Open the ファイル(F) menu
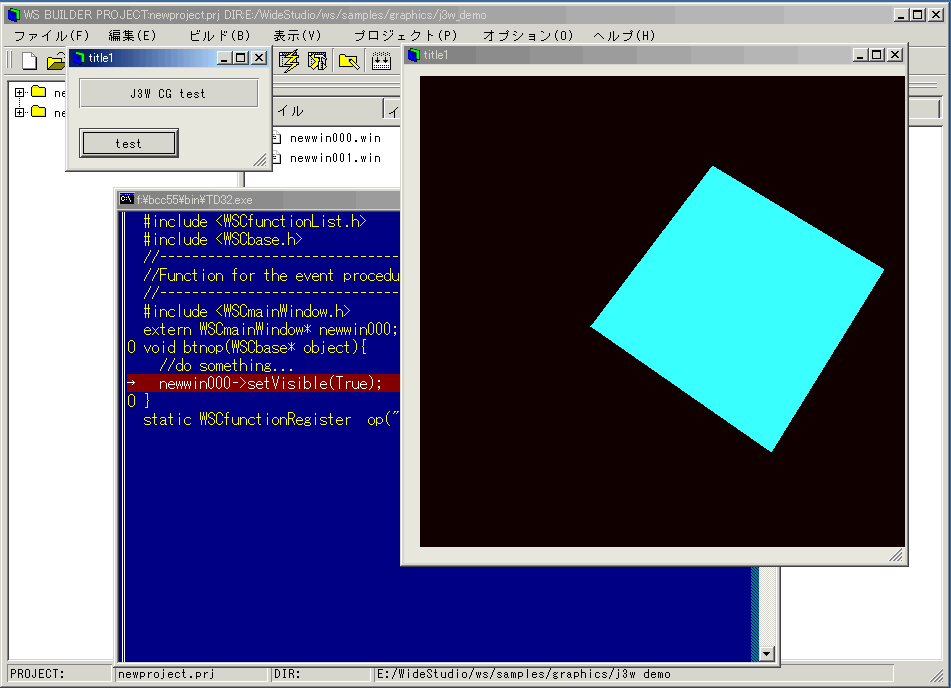The height and width of the screenshot is (688, 951). (52, 35)
